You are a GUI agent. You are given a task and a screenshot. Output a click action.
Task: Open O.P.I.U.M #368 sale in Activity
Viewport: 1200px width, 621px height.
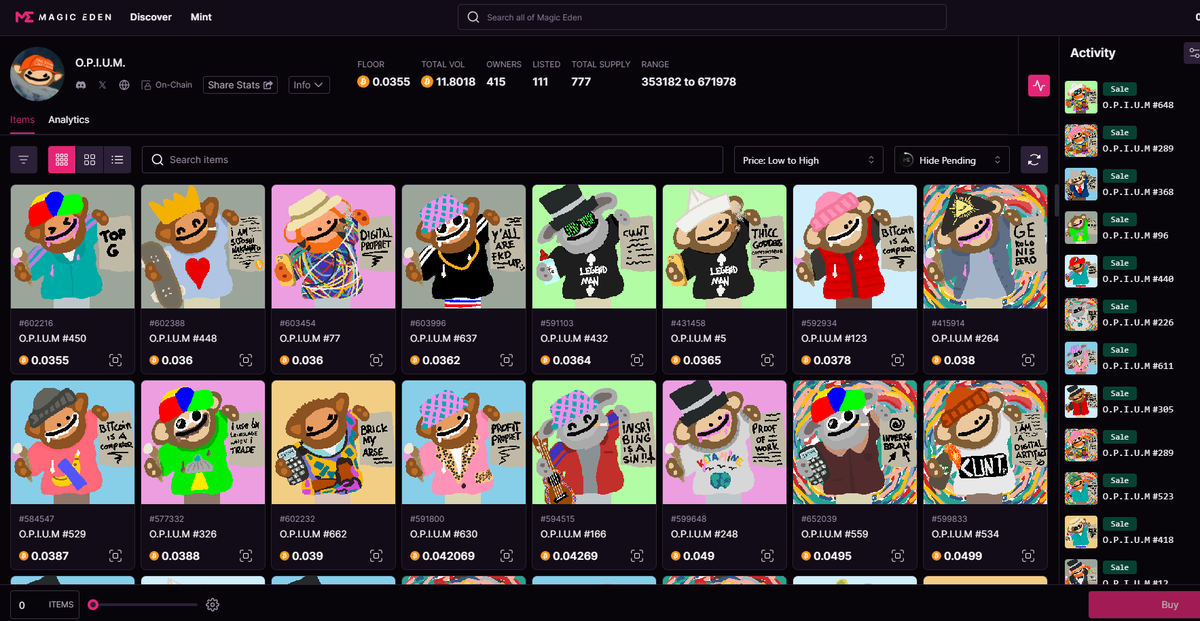tap(1130, 184)
